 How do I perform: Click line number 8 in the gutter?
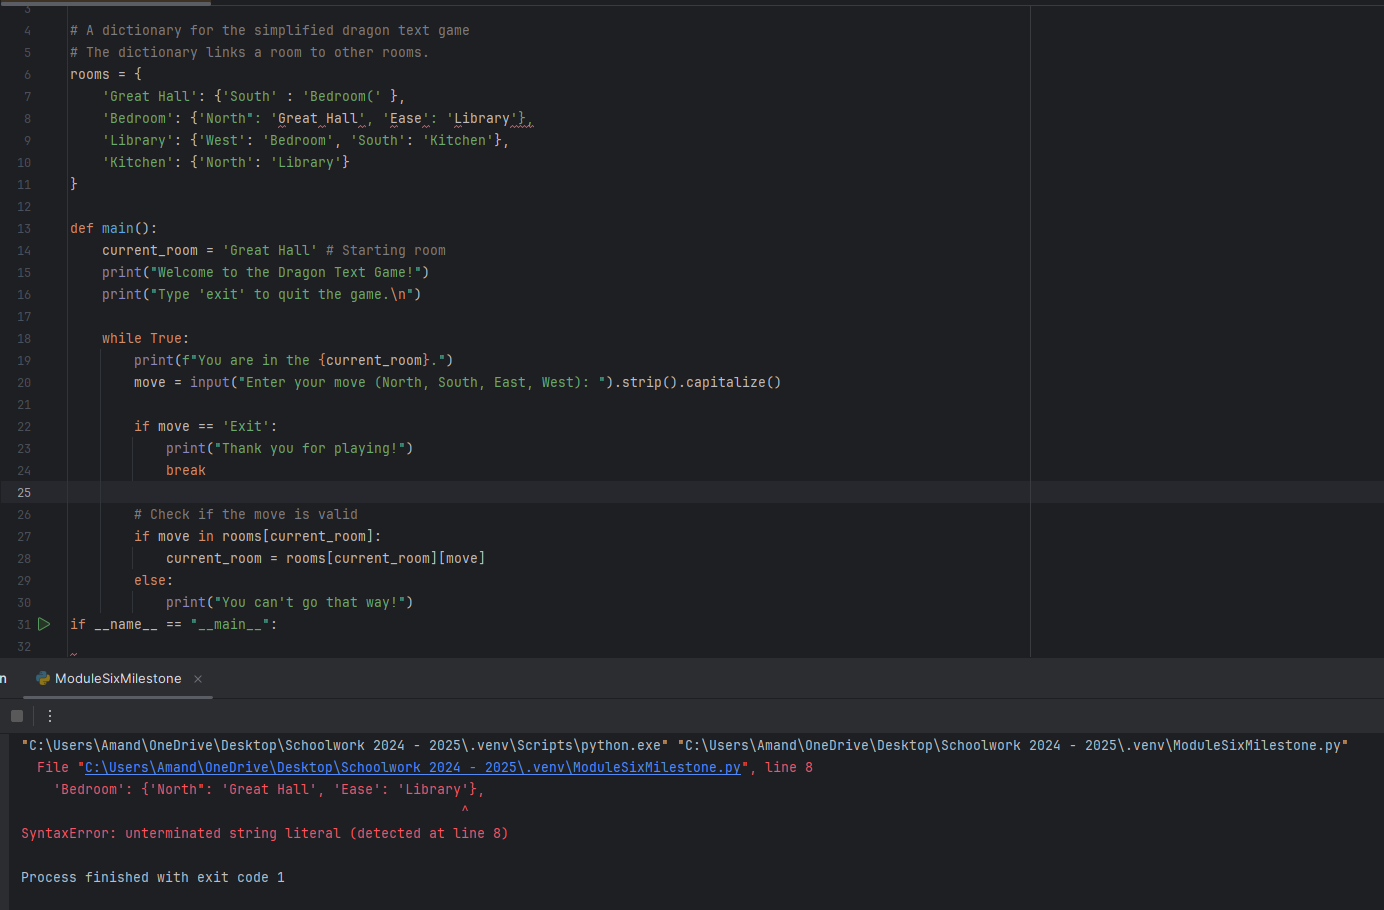click(x=27, y=119)
